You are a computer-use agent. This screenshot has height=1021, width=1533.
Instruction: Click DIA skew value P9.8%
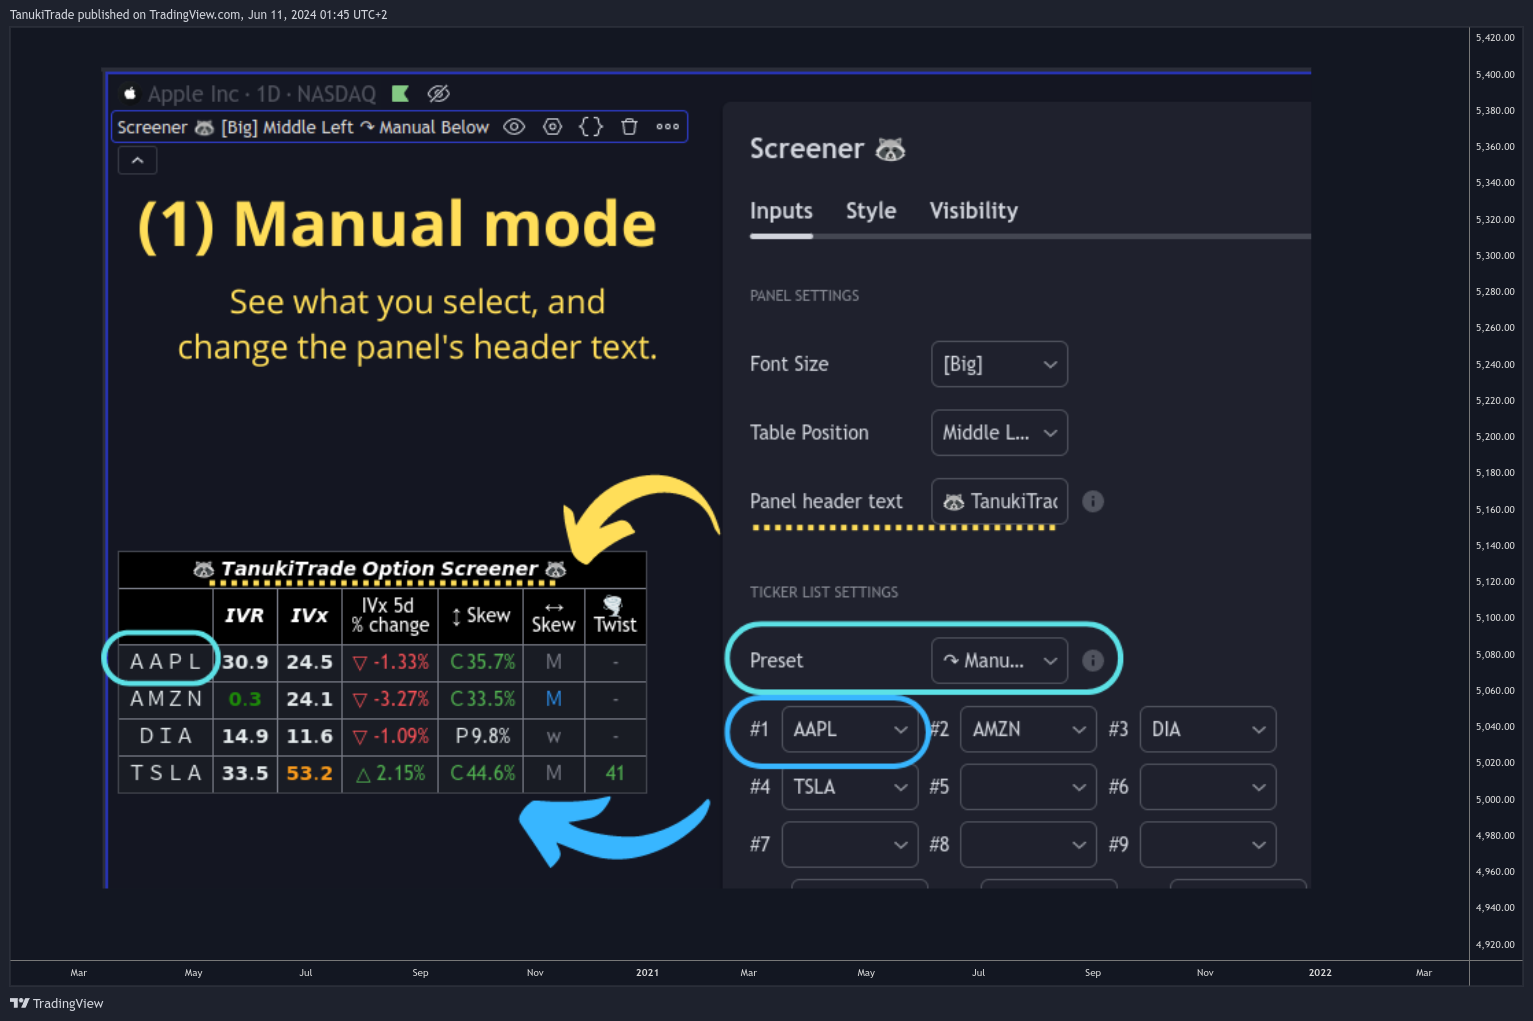(x=482, y=736)
